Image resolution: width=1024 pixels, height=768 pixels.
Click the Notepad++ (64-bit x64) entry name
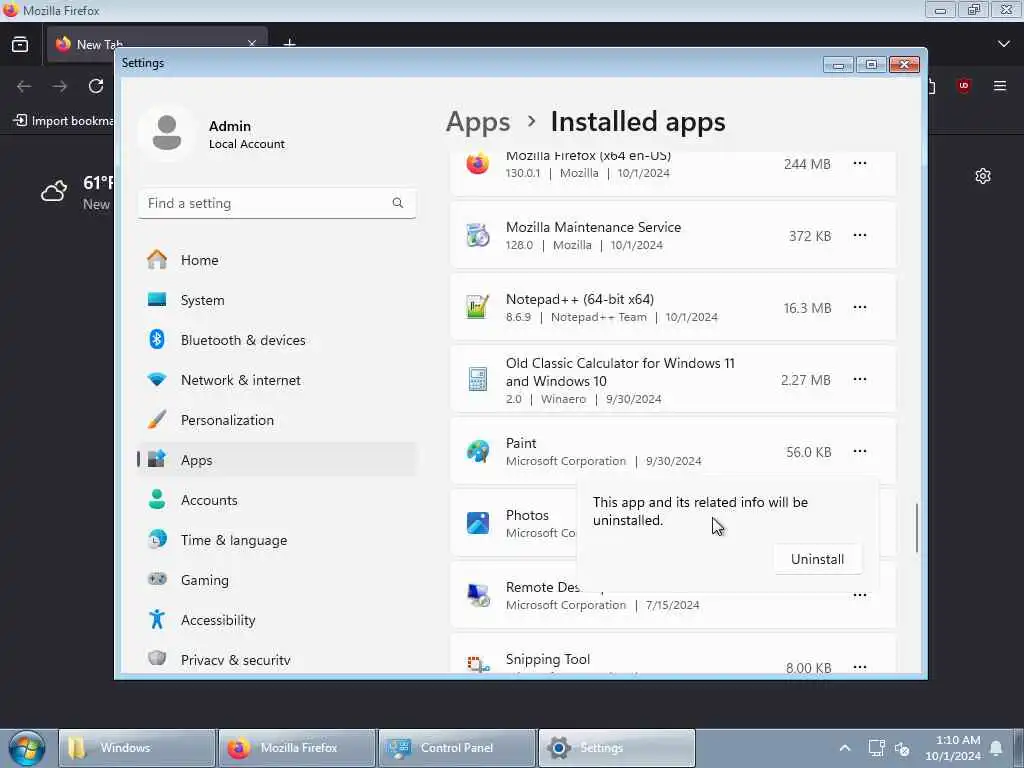point(579,299)
